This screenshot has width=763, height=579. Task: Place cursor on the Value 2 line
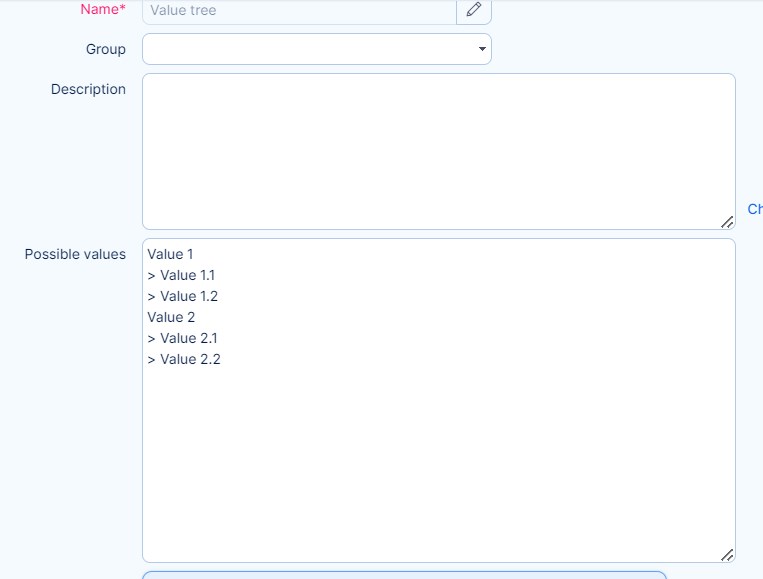tap(171, 317)
